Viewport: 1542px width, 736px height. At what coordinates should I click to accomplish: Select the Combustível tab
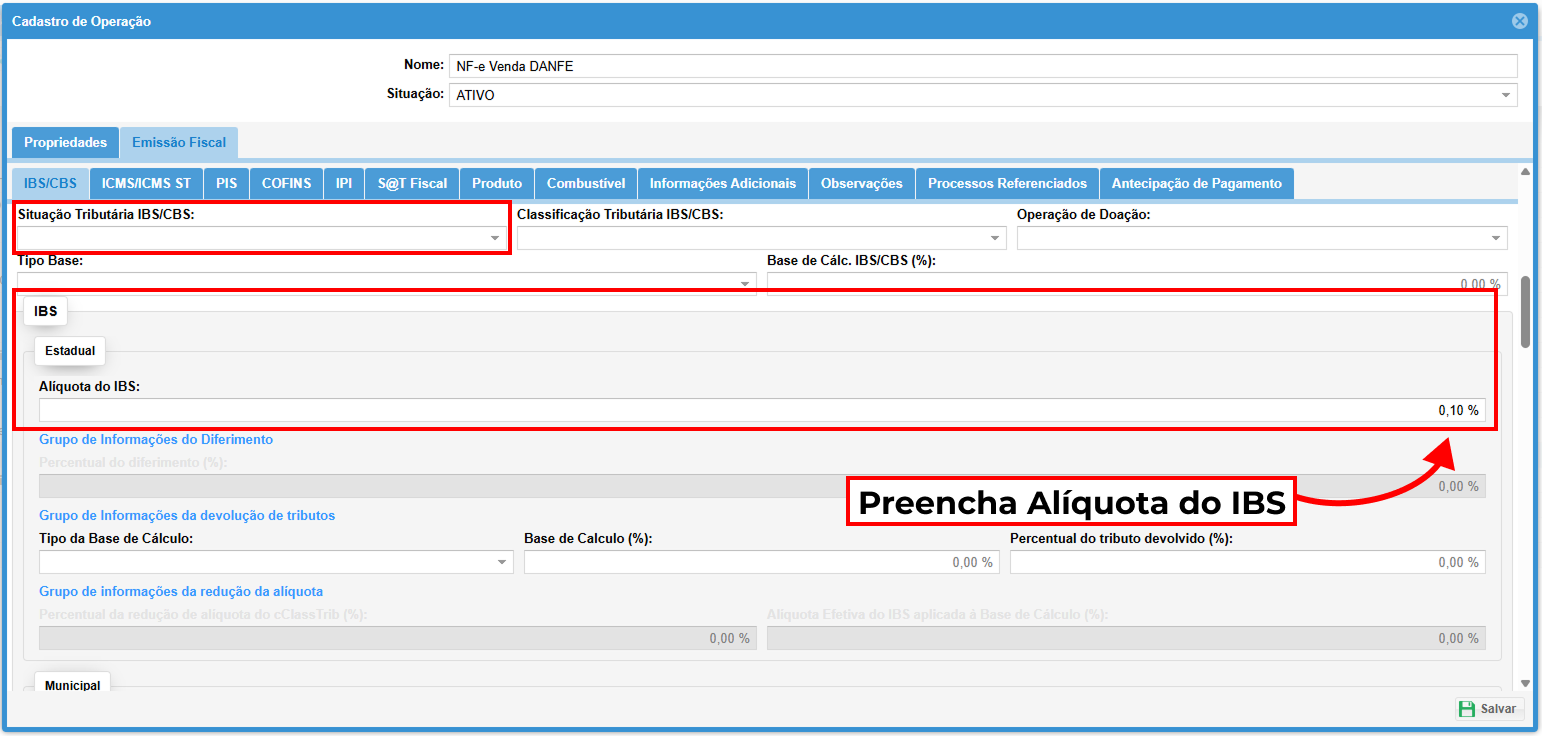[x=586, y=184]
